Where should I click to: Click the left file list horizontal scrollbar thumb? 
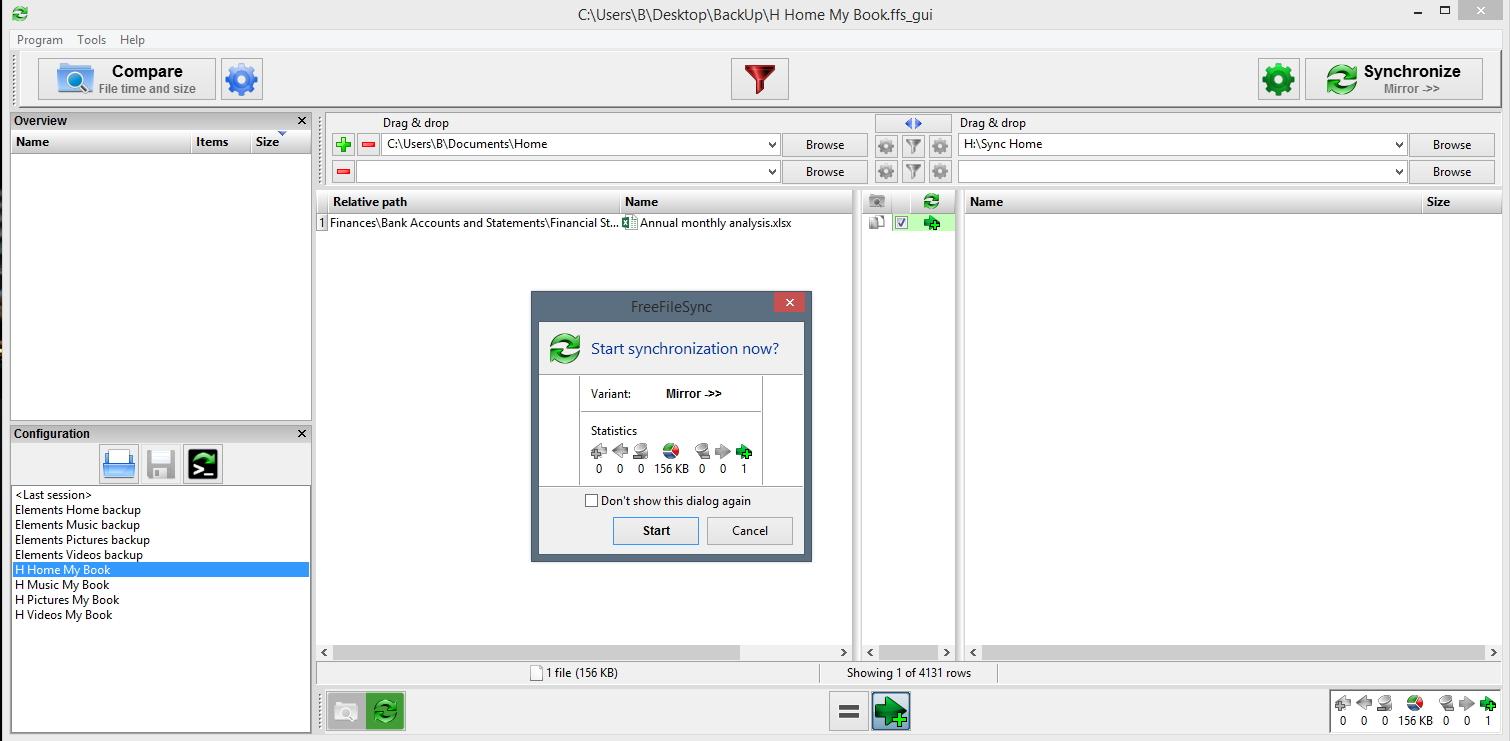[536, 652]
